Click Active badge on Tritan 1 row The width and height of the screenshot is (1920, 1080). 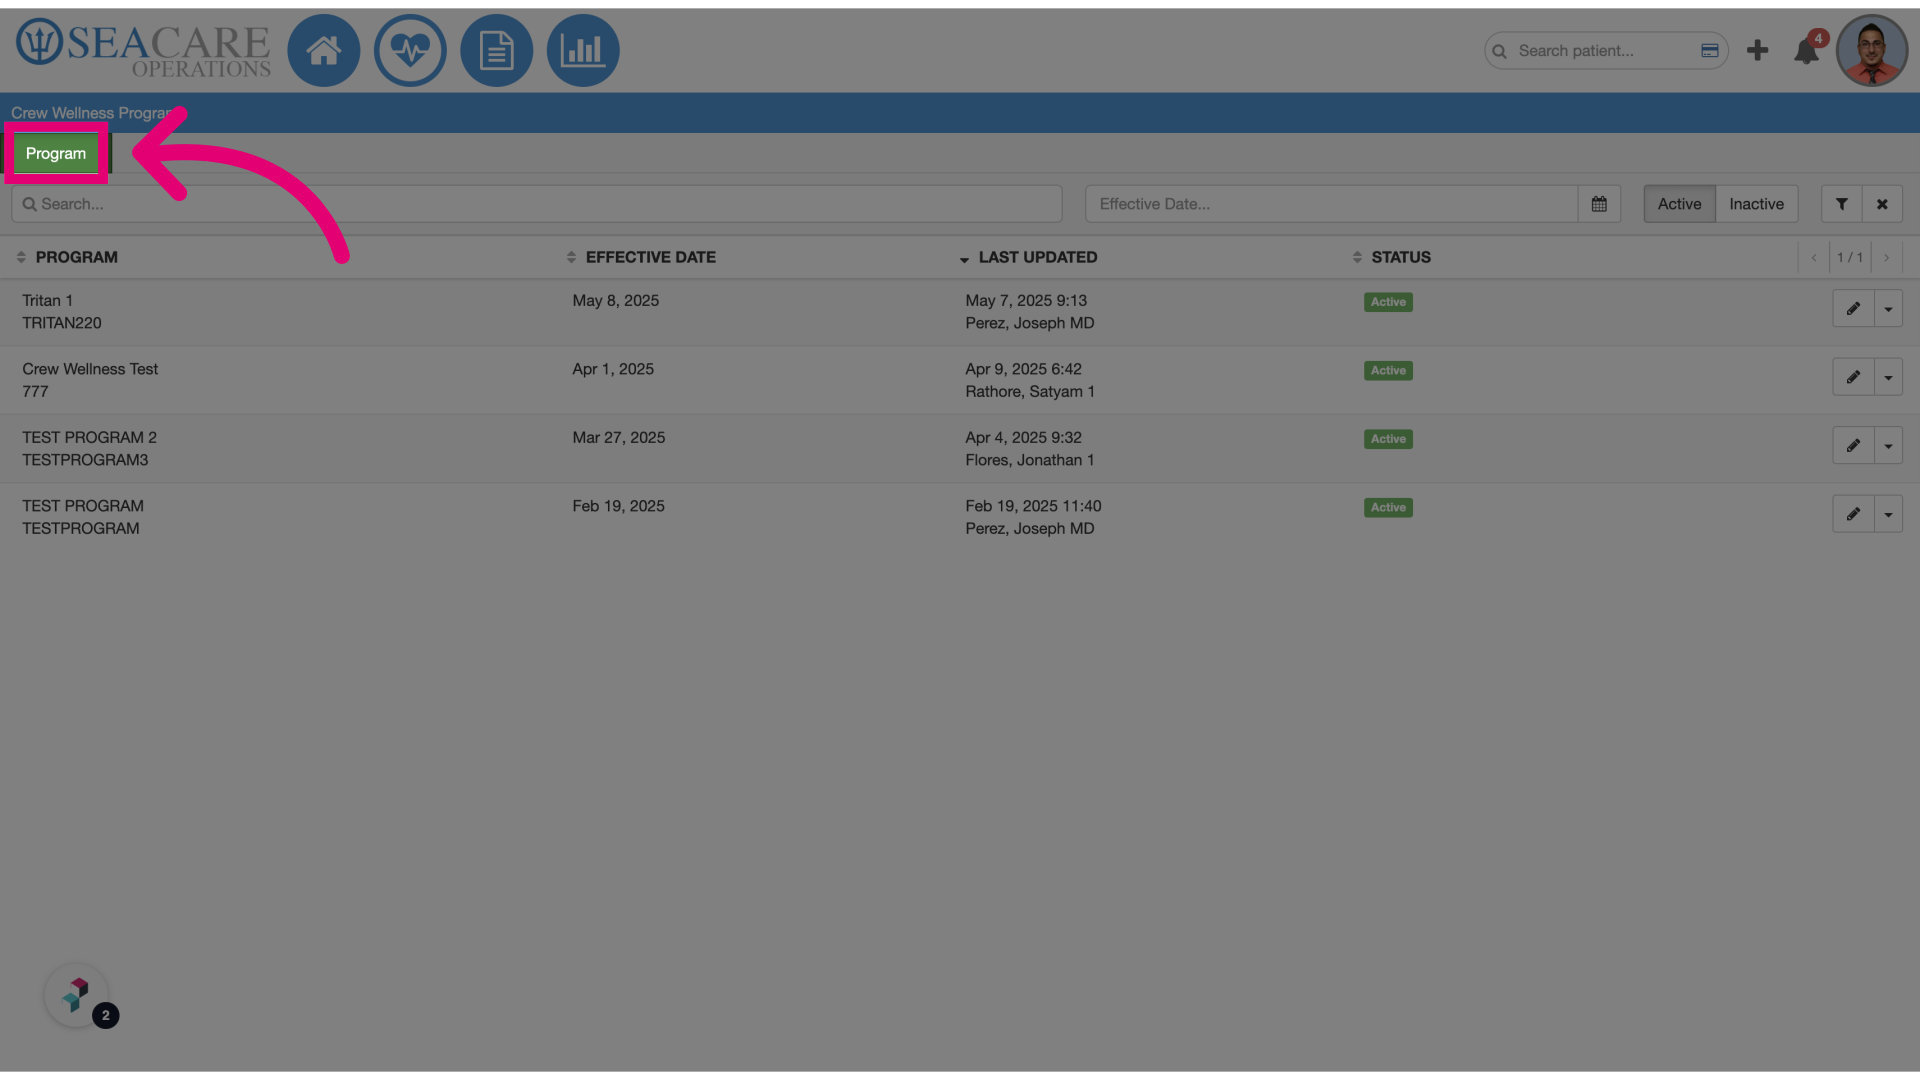tap(1388, 302)
